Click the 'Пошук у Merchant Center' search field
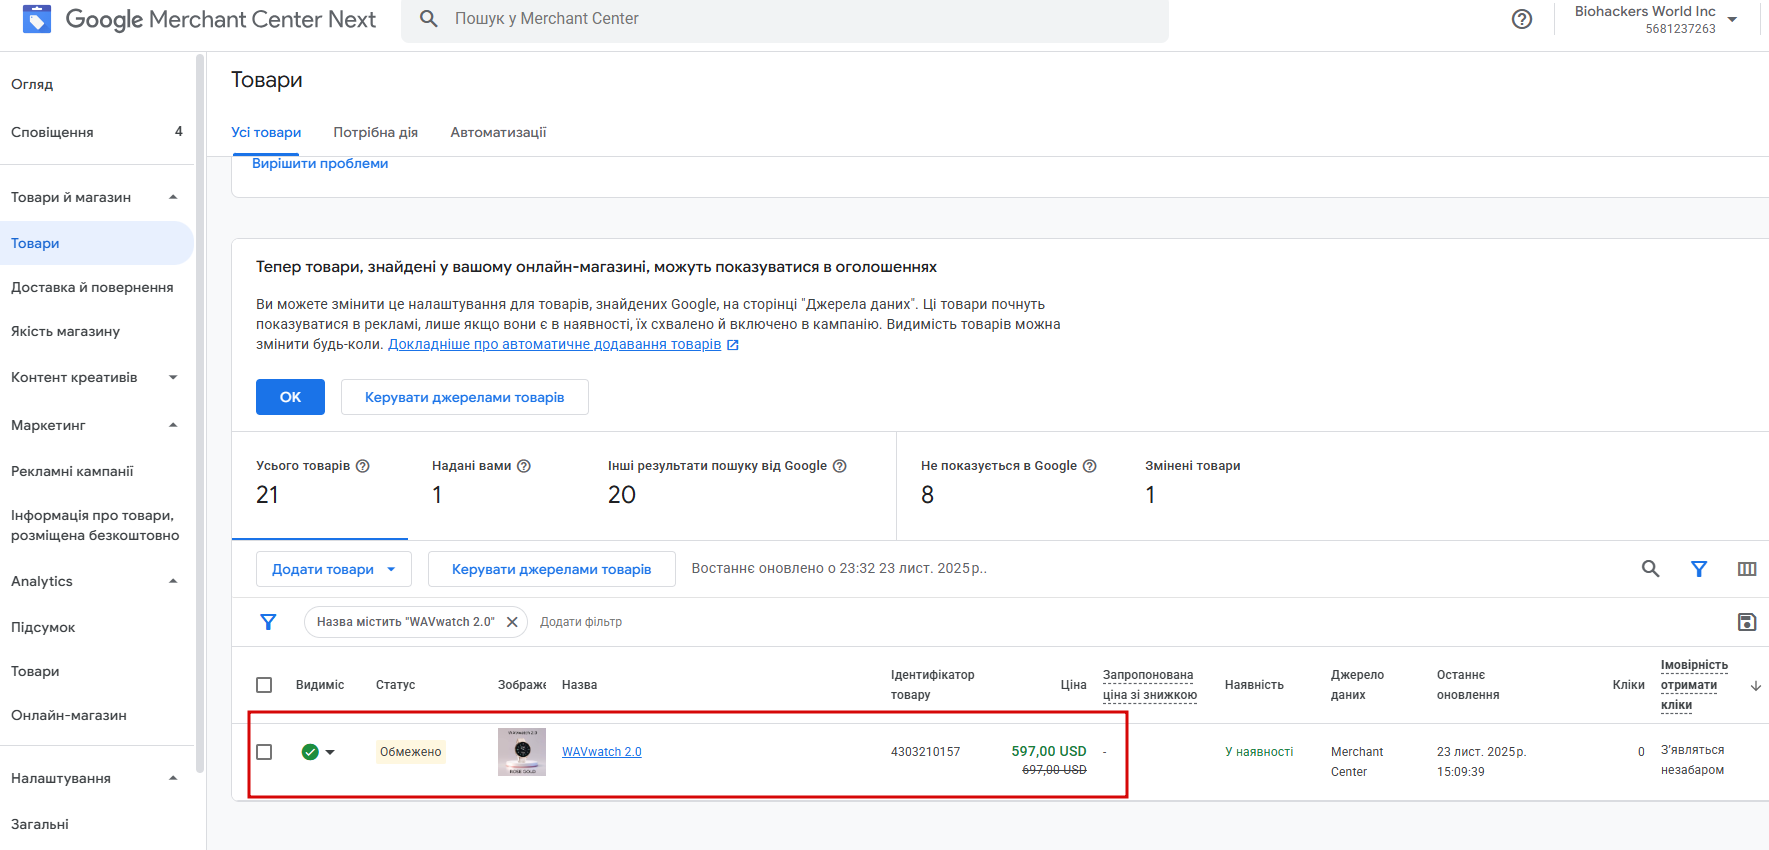 785,20
